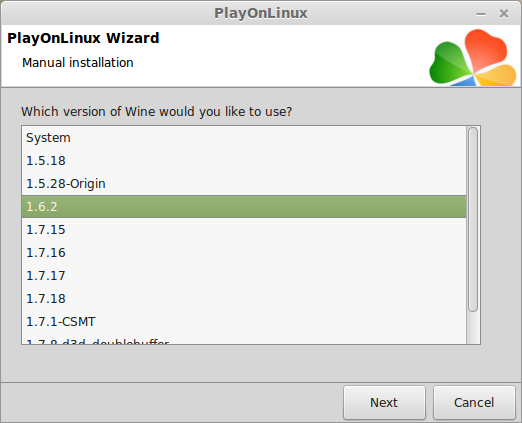Select Wine version 1.7.16
Viewport: 522px width, 423px height.
pyautogui.click(x=244, y=253)
